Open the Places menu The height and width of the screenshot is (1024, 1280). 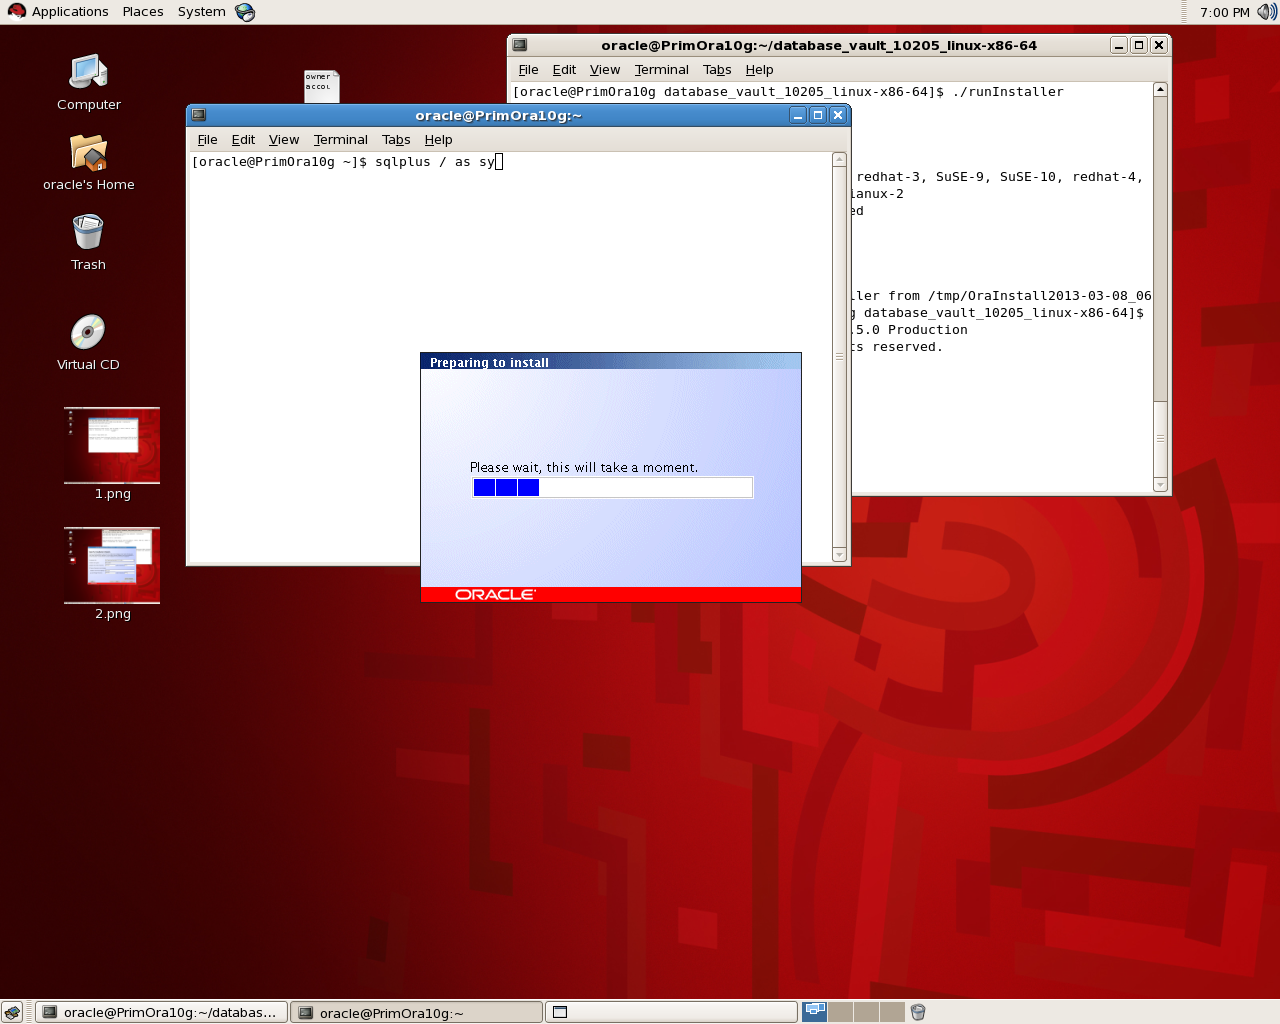[143, 12]
